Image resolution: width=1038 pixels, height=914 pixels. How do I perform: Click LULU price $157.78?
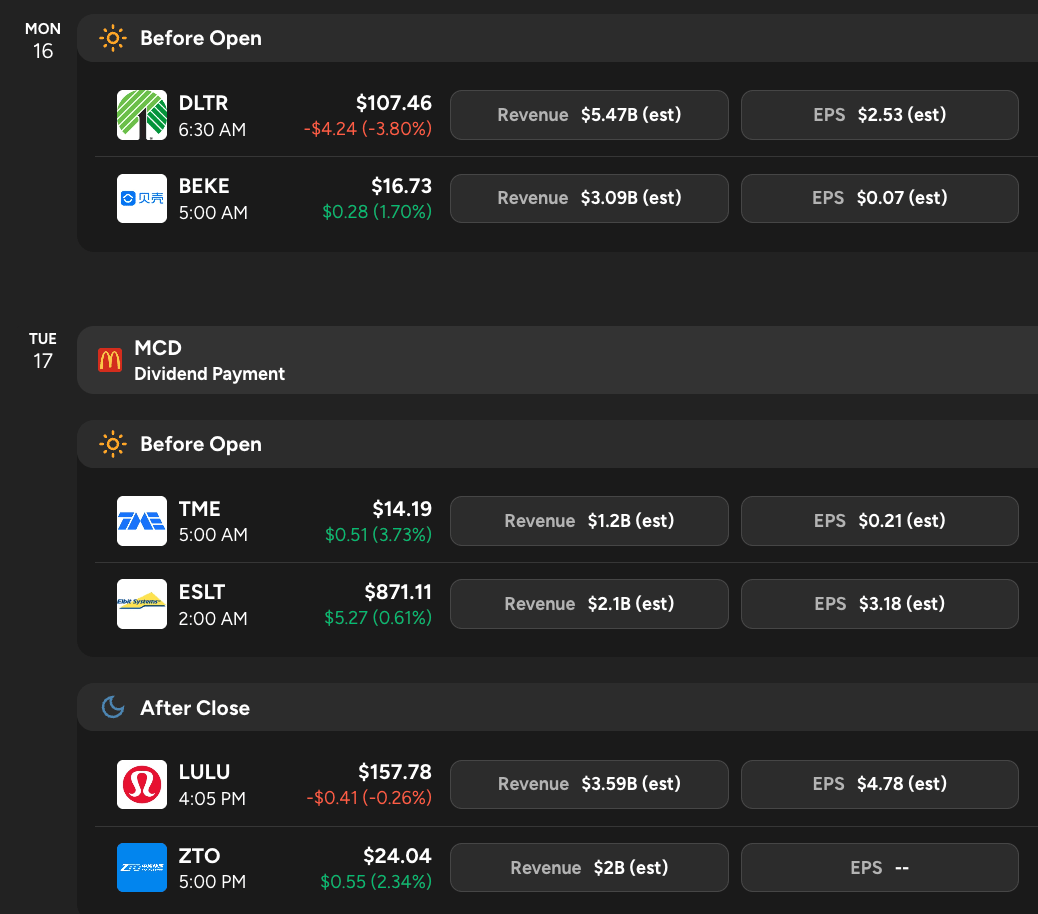[x=395, y=772]
